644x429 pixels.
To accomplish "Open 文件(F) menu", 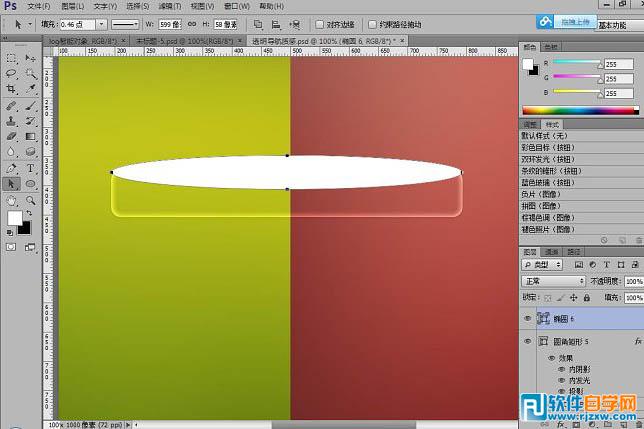I will (39, 6).
